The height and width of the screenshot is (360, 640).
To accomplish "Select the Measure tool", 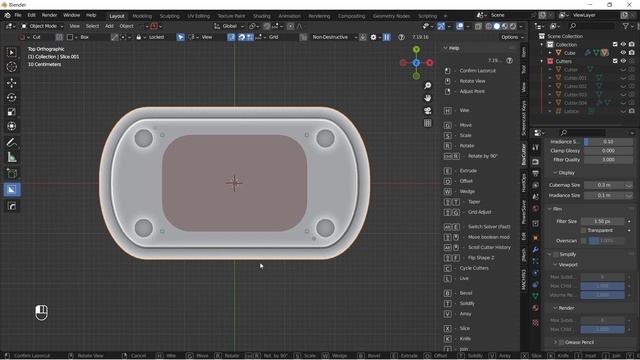I will click(x=11, y=157).
